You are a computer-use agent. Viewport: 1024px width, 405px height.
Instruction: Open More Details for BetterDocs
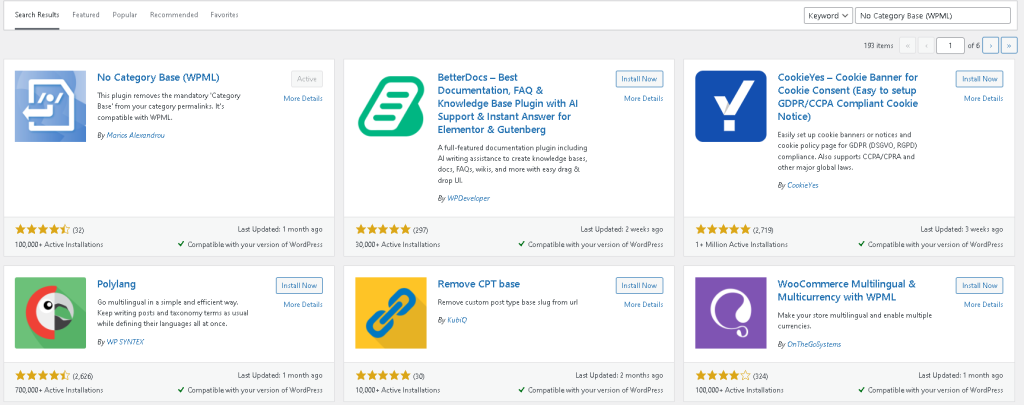[x=643, y=98]
